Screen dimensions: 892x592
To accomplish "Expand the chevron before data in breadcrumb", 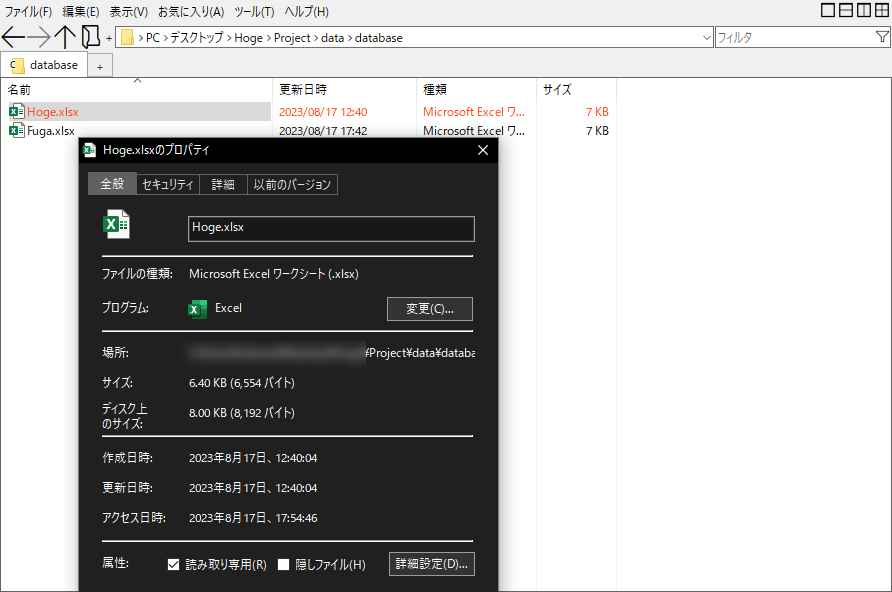I will click(316, 38).
